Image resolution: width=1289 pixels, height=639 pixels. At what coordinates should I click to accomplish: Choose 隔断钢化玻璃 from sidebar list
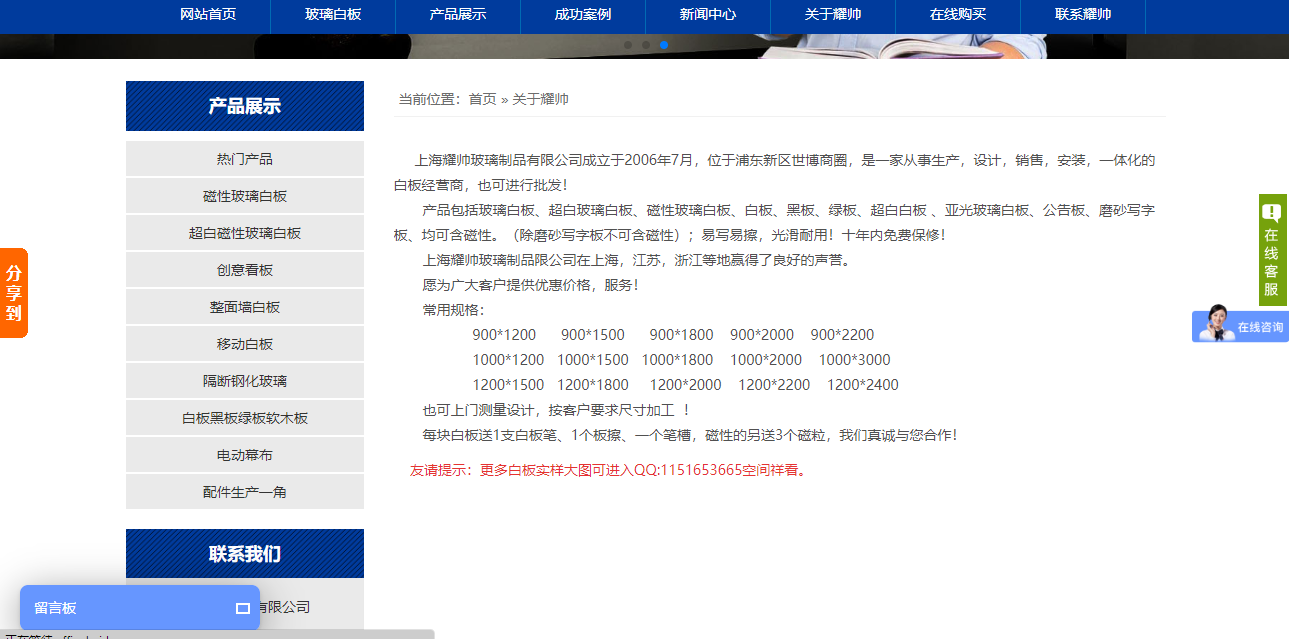click(x=245, y=381)
